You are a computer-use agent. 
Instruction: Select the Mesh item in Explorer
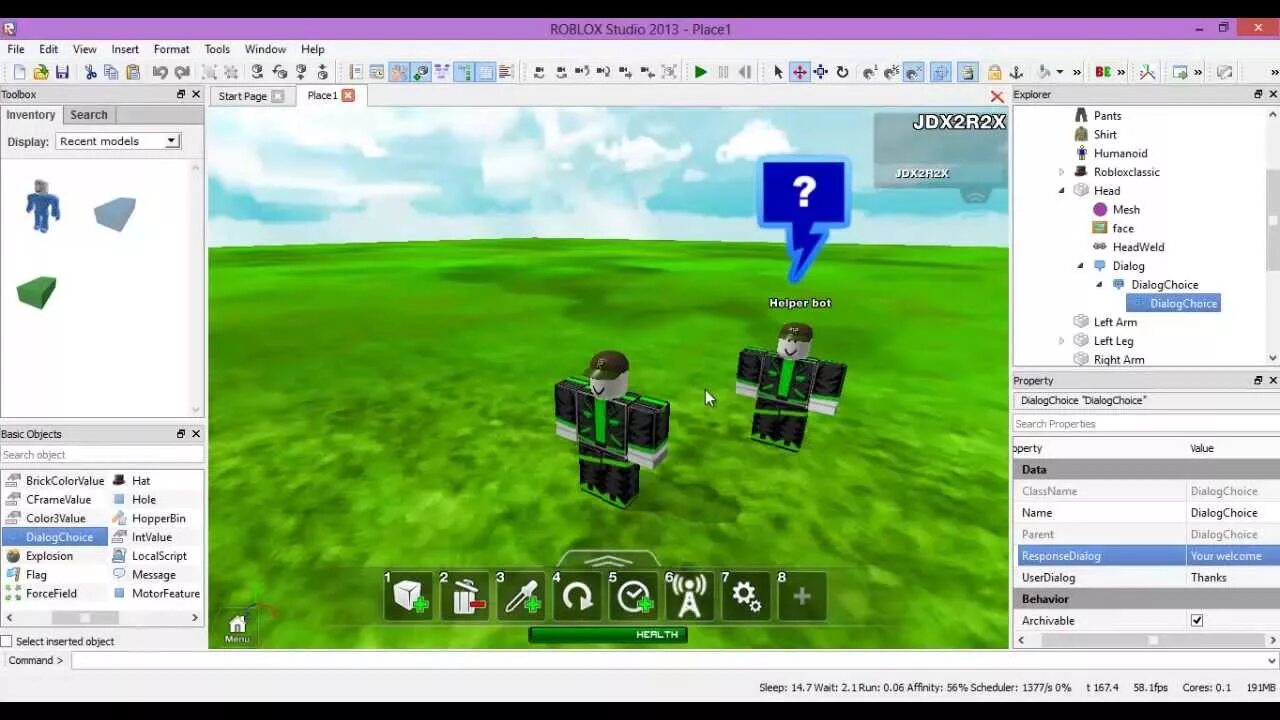point(1126,210)
